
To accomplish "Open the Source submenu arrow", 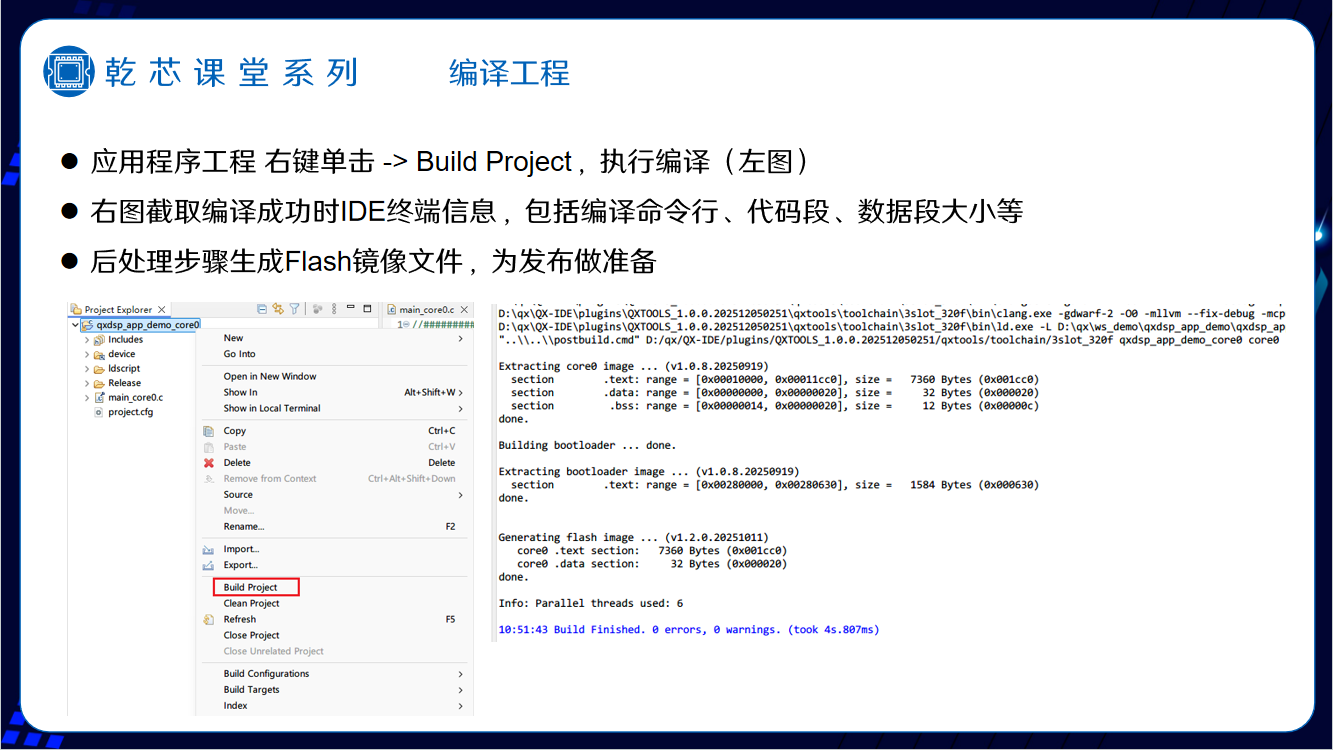I will pyautogui.click(x=460, y=495).
